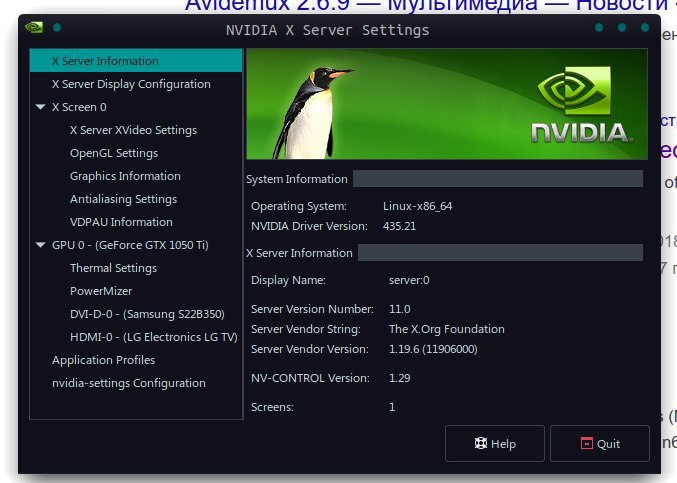This screenshot has width=677, height=483.
Task: Click the NVIDIA penguin banner image
Action: pyautogui.click(x=447, y=104)
